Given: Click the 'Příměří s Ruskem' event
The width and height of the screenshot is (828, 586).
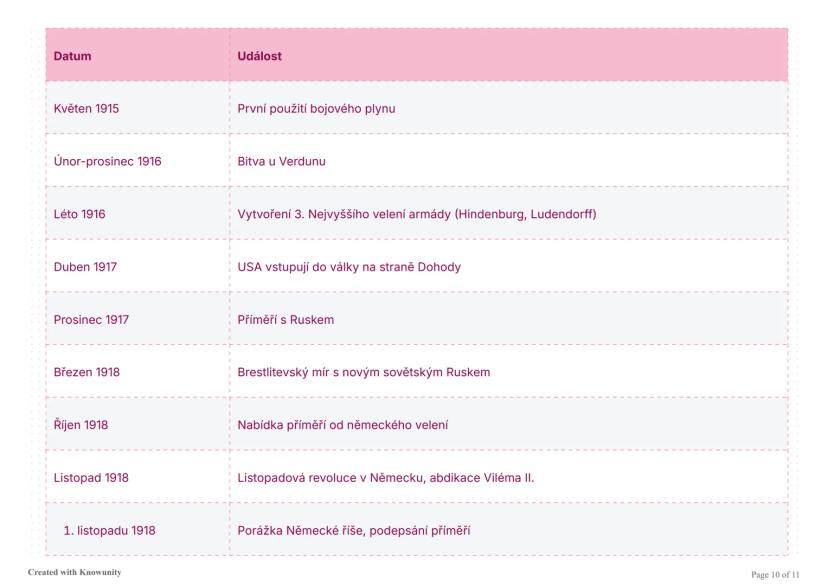Looking at the screenshot, I should coord(286,320).
